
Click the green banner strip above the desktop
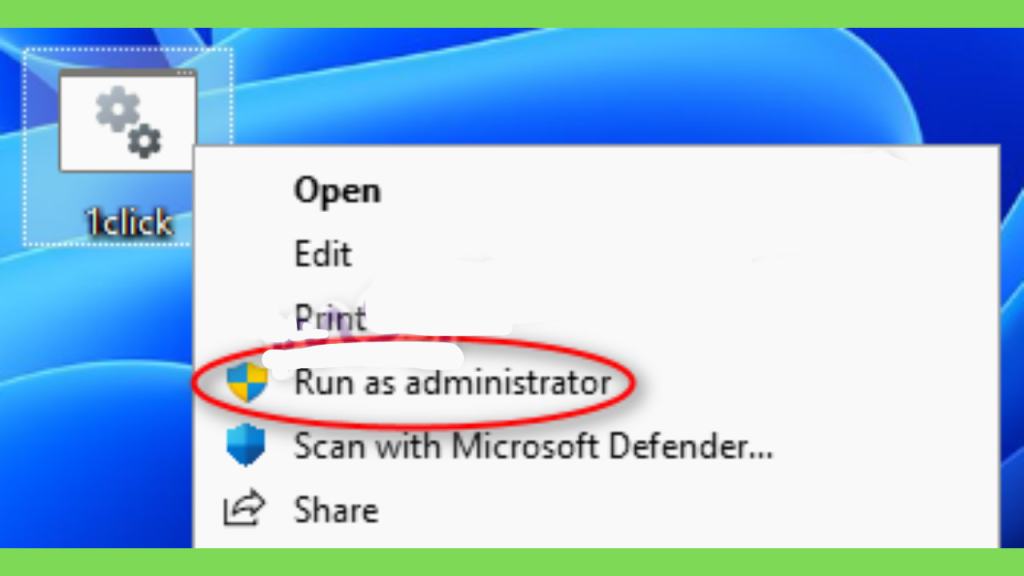[x=512, y=14]
